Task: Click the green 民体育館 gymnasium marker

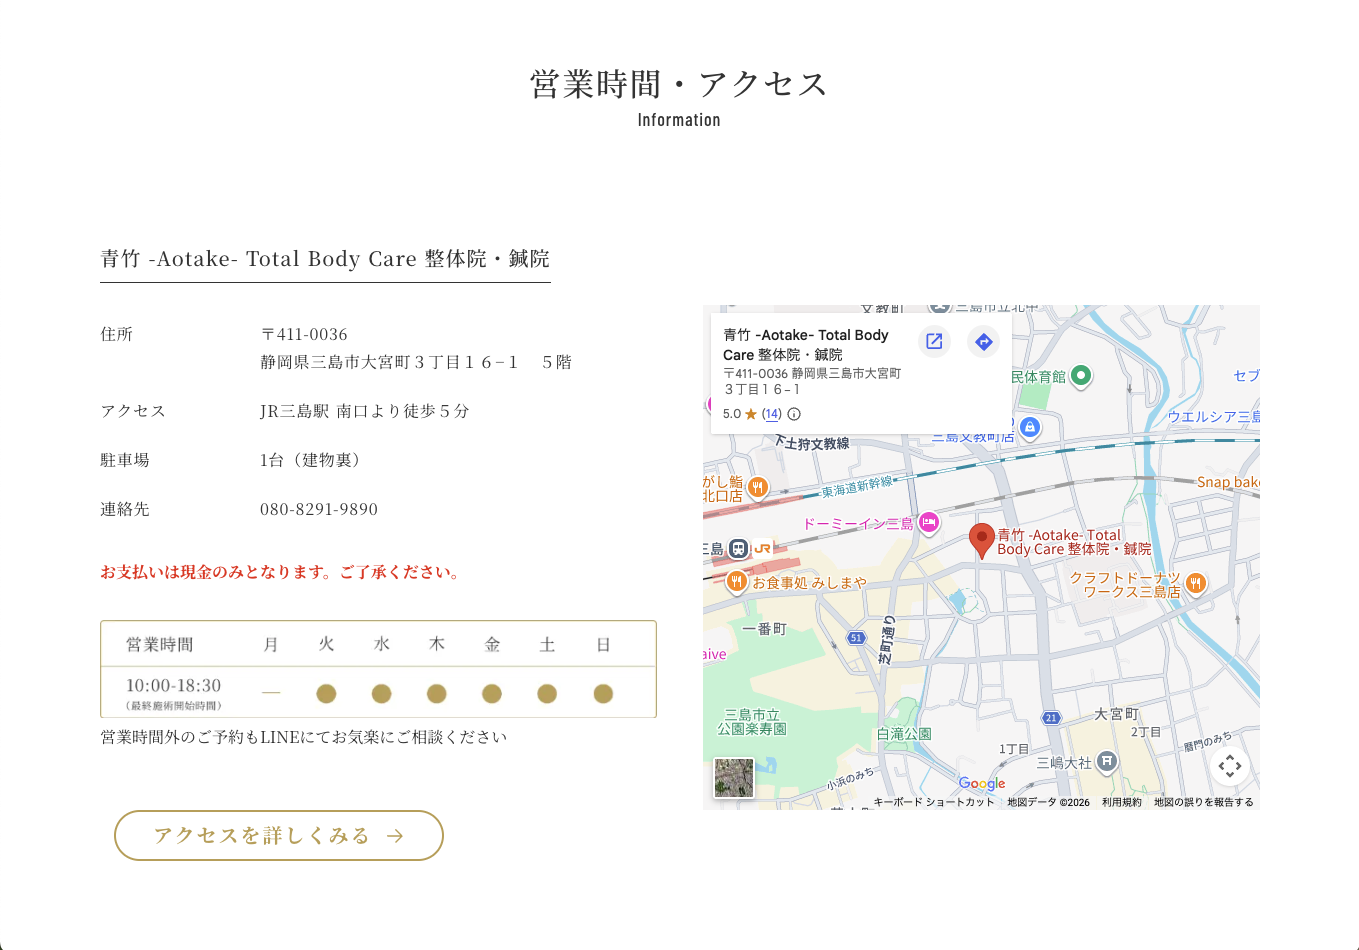Action: (1081, 376)
